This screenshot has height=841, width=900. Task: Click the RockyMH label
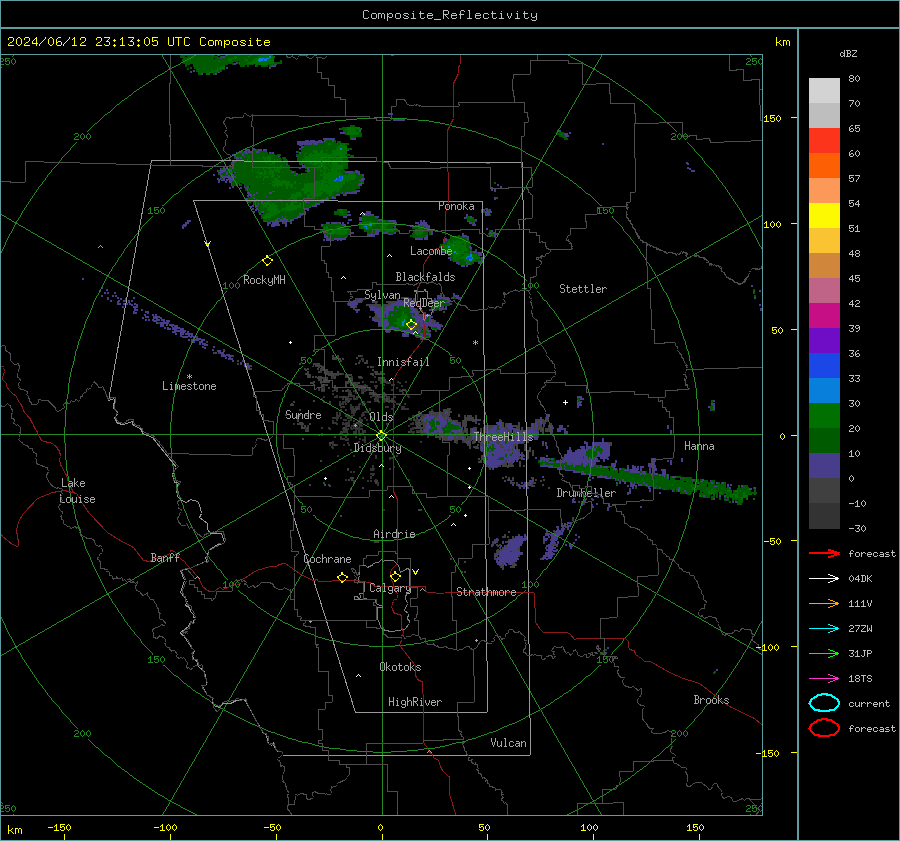click(x=264, y=280)
